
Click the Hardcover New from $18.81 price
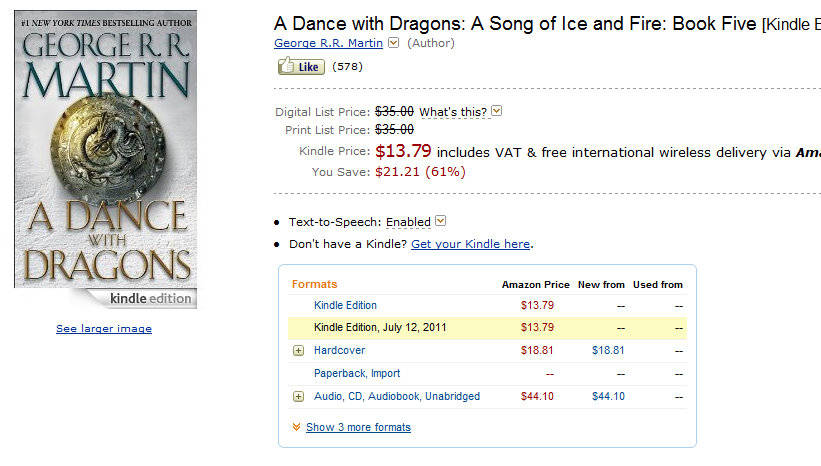coord(608,350)
